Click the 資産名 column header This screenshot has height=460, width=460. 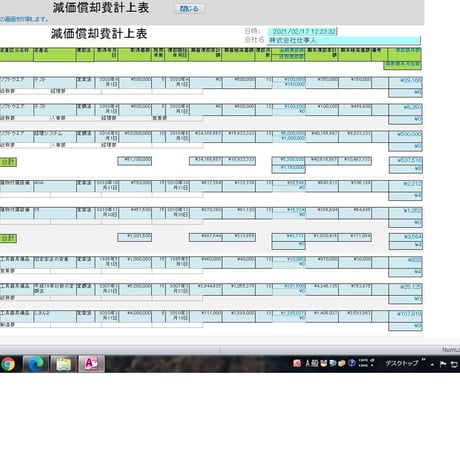pyautogui.click(x=55, y=54)
